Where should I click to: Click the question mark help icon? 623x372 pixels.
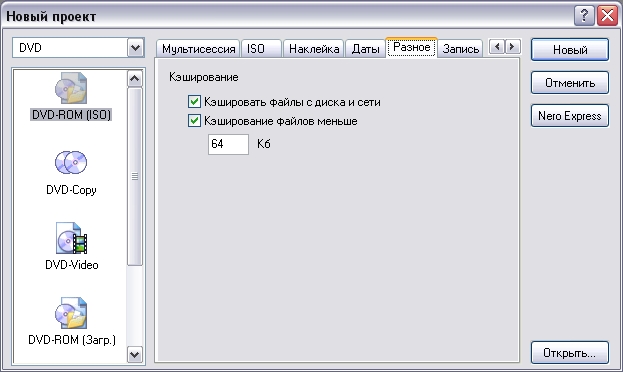(x=584, y=16)
